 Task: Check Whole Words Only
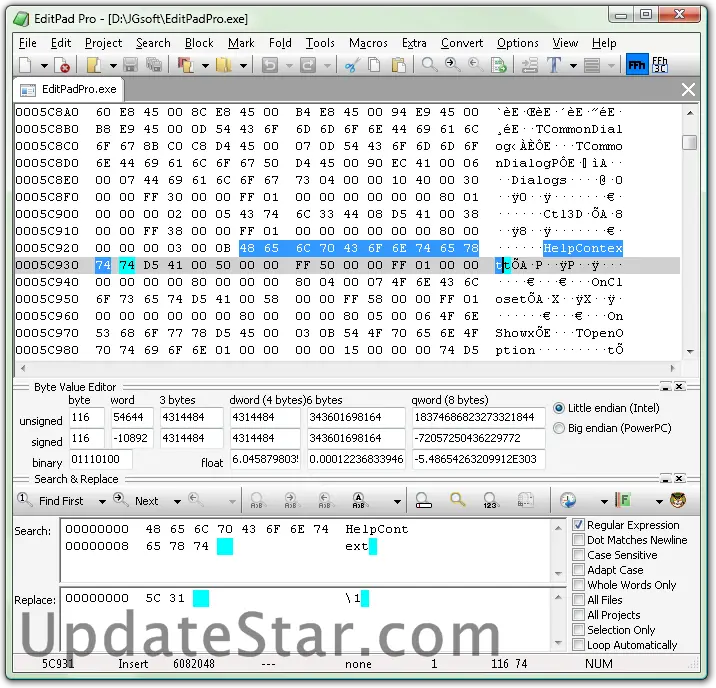(x=578, y=585)
